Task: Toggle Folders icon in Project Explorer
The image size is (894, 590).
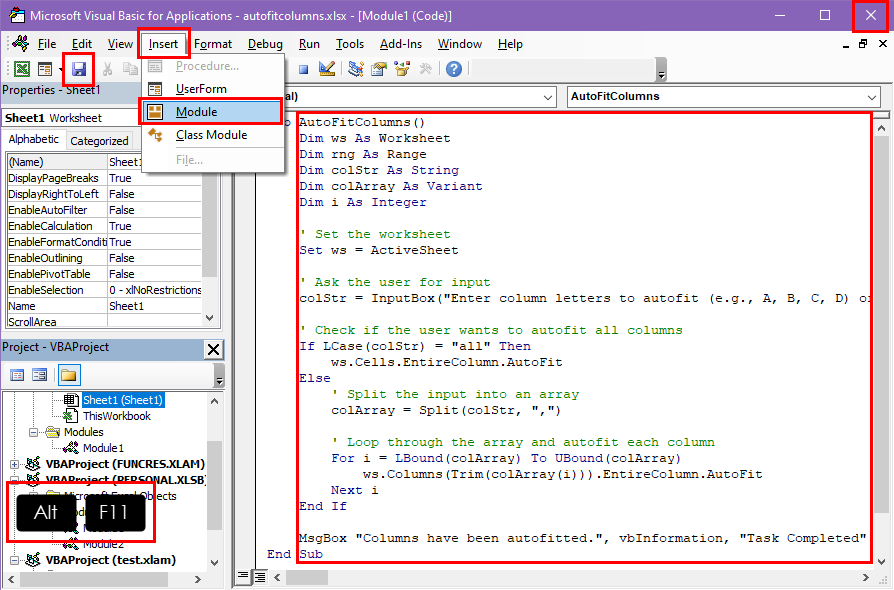Action: (x=68, y=375)
